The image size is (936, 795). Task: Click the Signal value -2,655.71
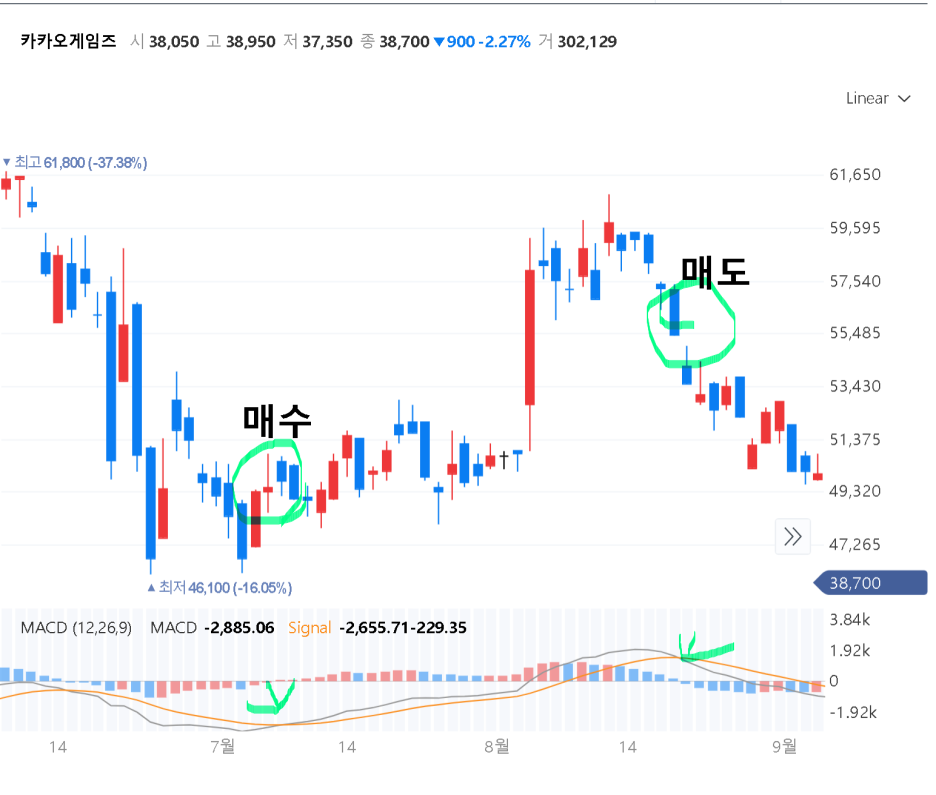377,628
